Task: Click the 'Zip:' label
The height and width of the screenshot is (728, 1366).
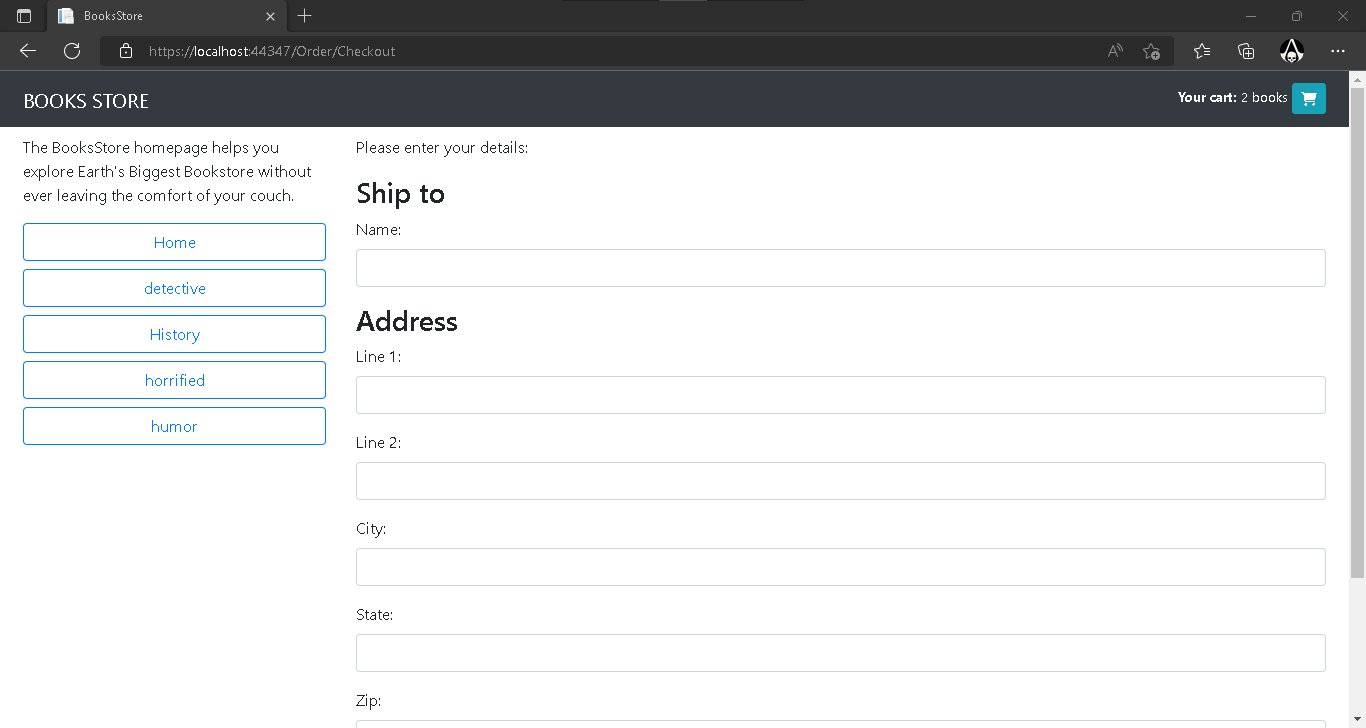Action: tap(368, 701)
